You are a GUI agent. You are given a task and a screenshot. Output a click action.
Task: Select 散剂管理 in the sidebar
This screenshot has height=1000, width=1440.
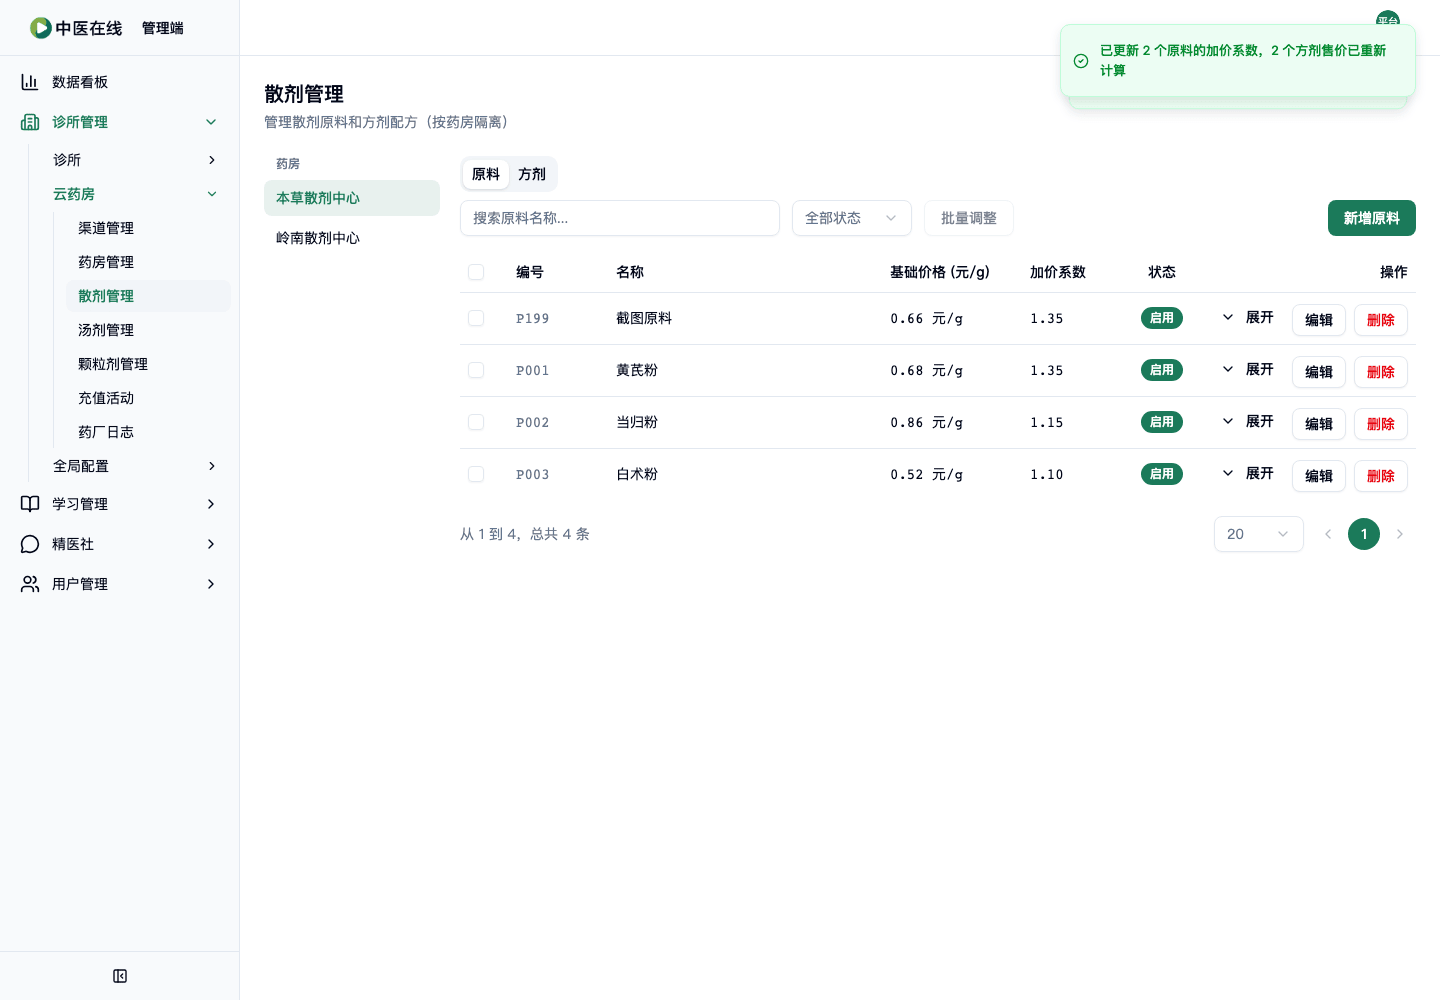coord(148,296)
